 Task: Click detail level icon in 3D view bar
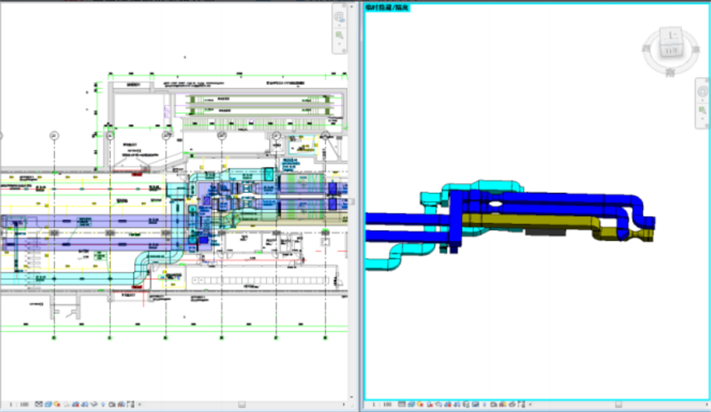click(402, 405)
